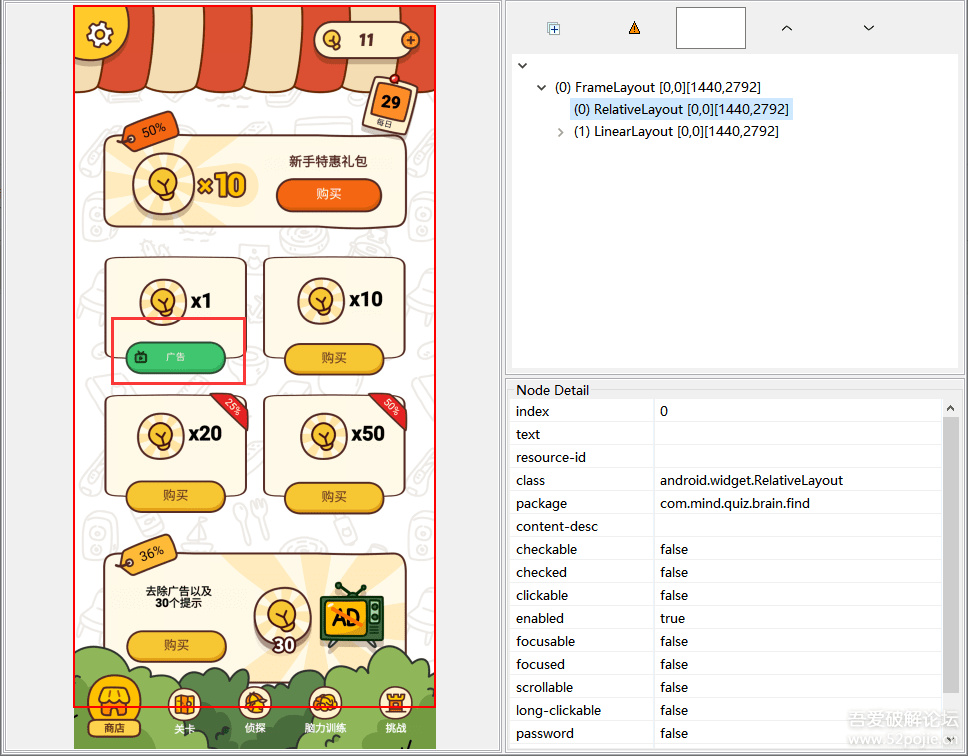Viewport: 968px width, 756px height.
Task: Click the expand-all plus icon in toolbar
Action: (553, 28)
